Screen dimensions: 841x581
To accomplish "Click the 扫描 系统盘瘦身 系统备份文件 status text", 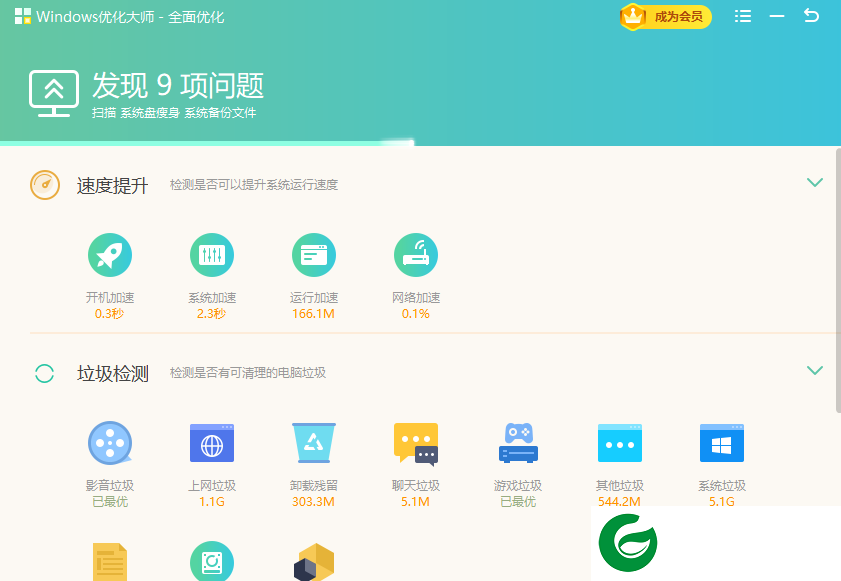I will point(174,113).
